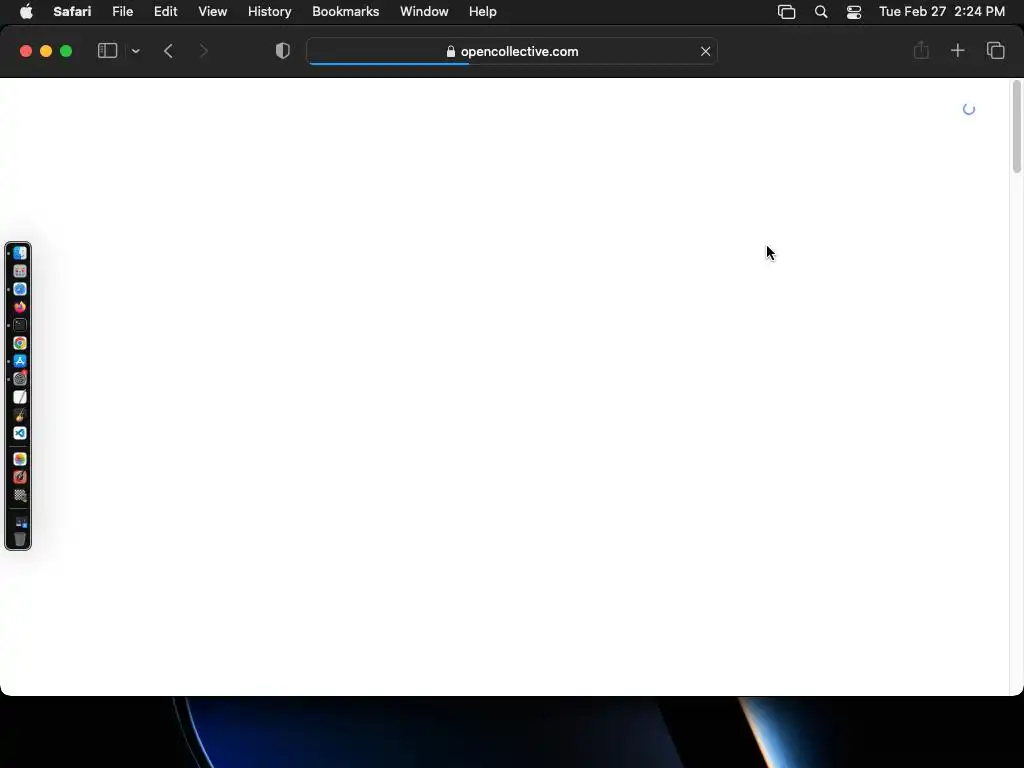This screenshot has height=768, width=1024.
Task: Open the red compass app in dock
Action: tap(20, 477)
